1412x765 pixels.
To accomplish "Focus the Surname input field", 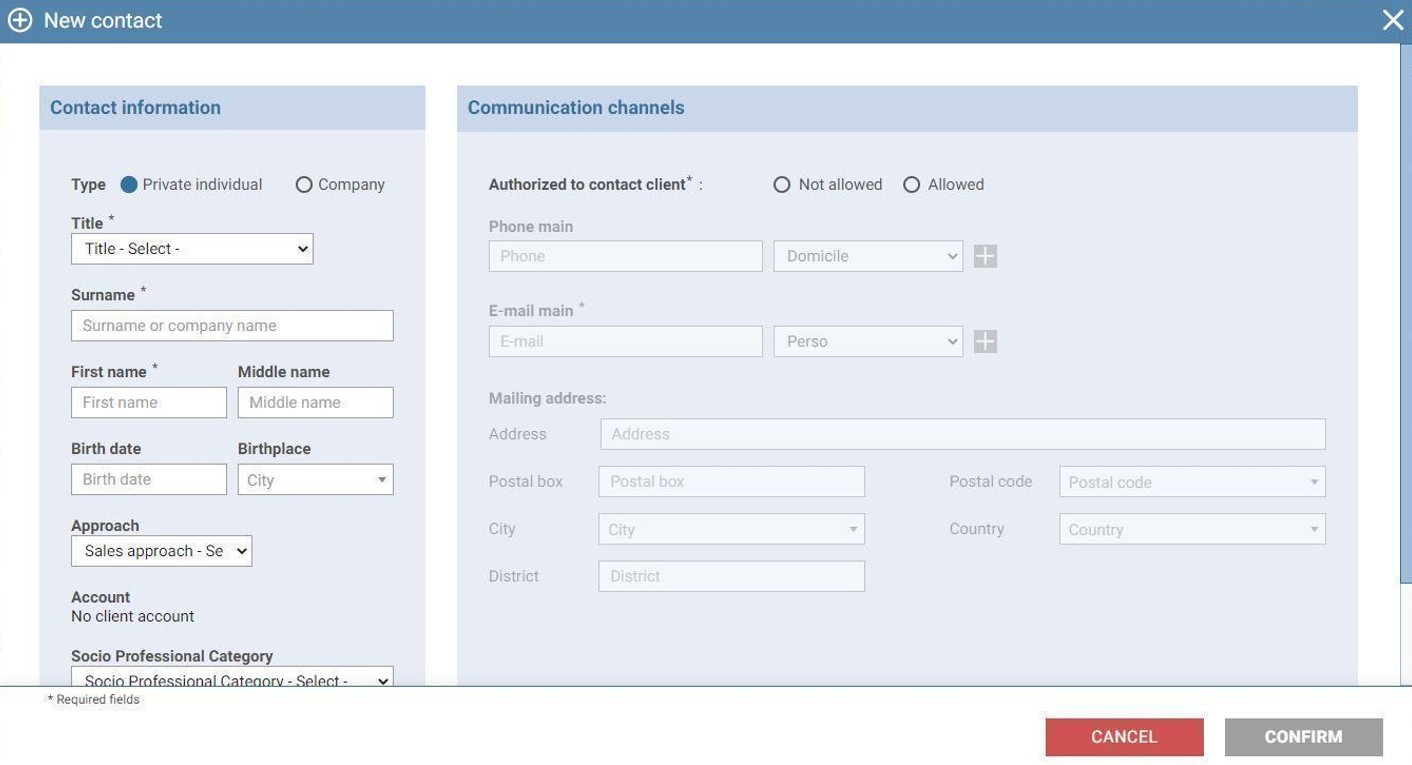I will pyautogui.click(x=232, y=325).
